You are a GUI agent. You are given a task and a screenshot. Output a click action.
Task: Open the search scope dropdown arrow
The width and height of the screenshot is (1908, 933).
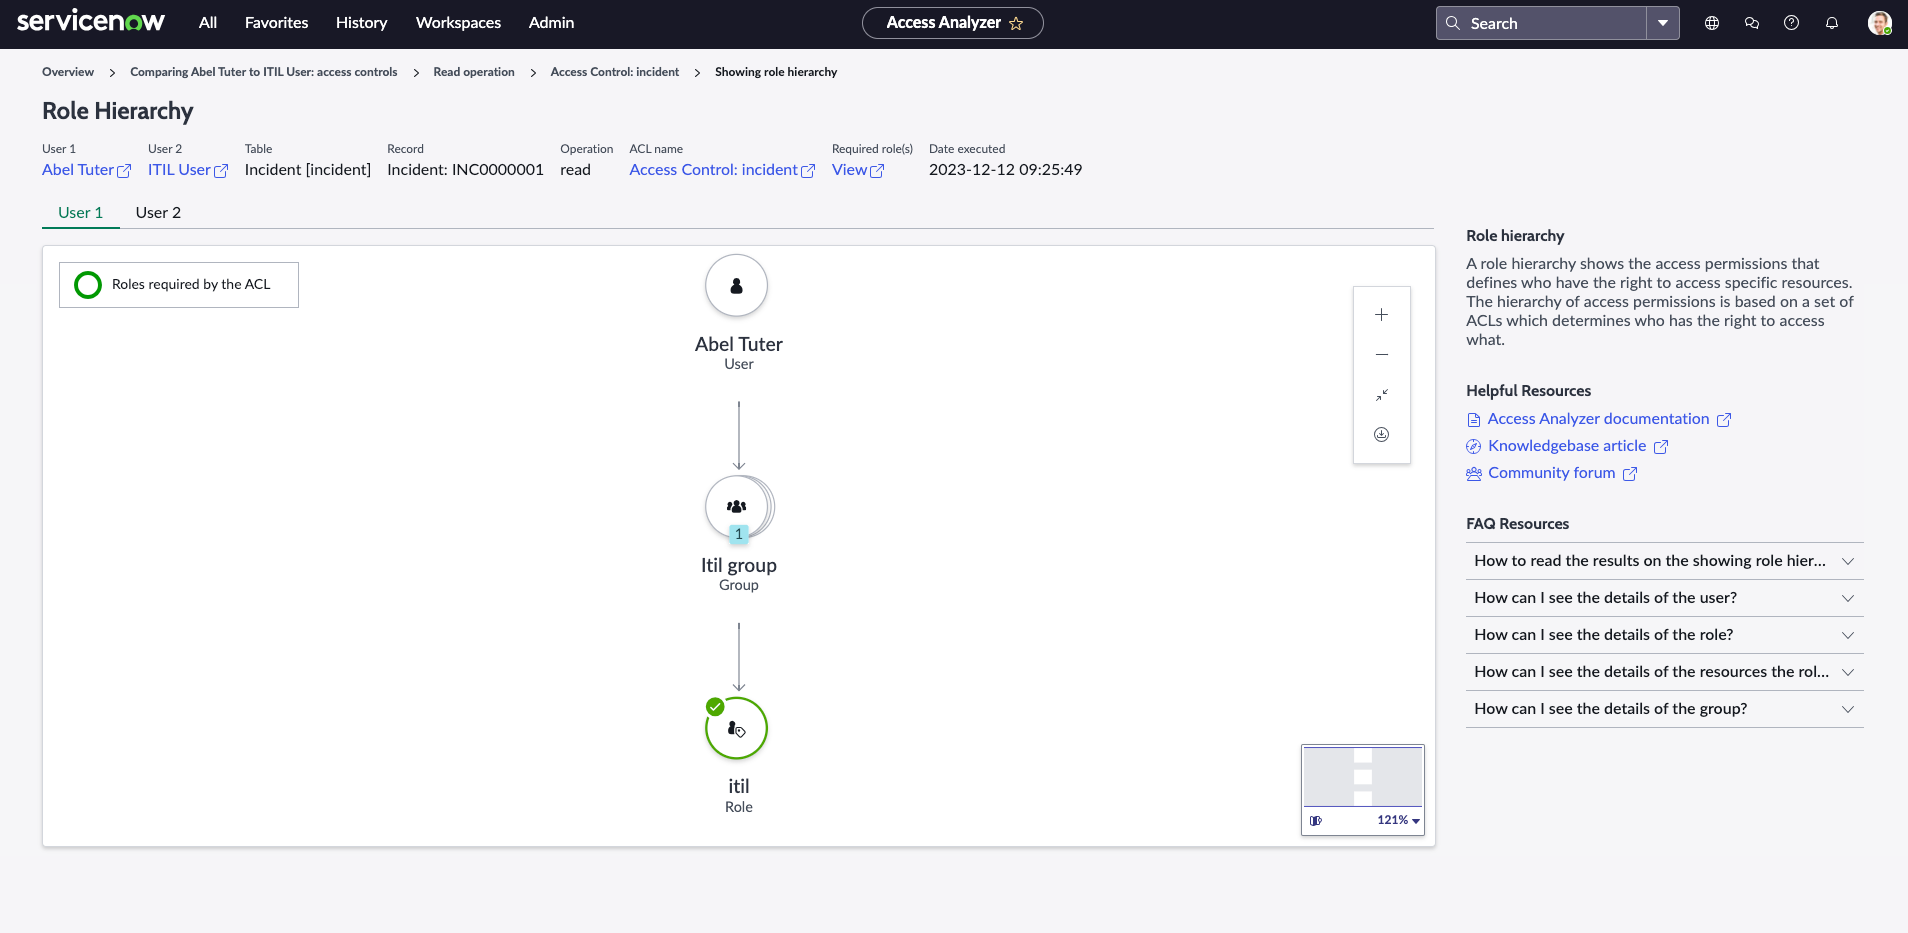(x=1663, y=23)
